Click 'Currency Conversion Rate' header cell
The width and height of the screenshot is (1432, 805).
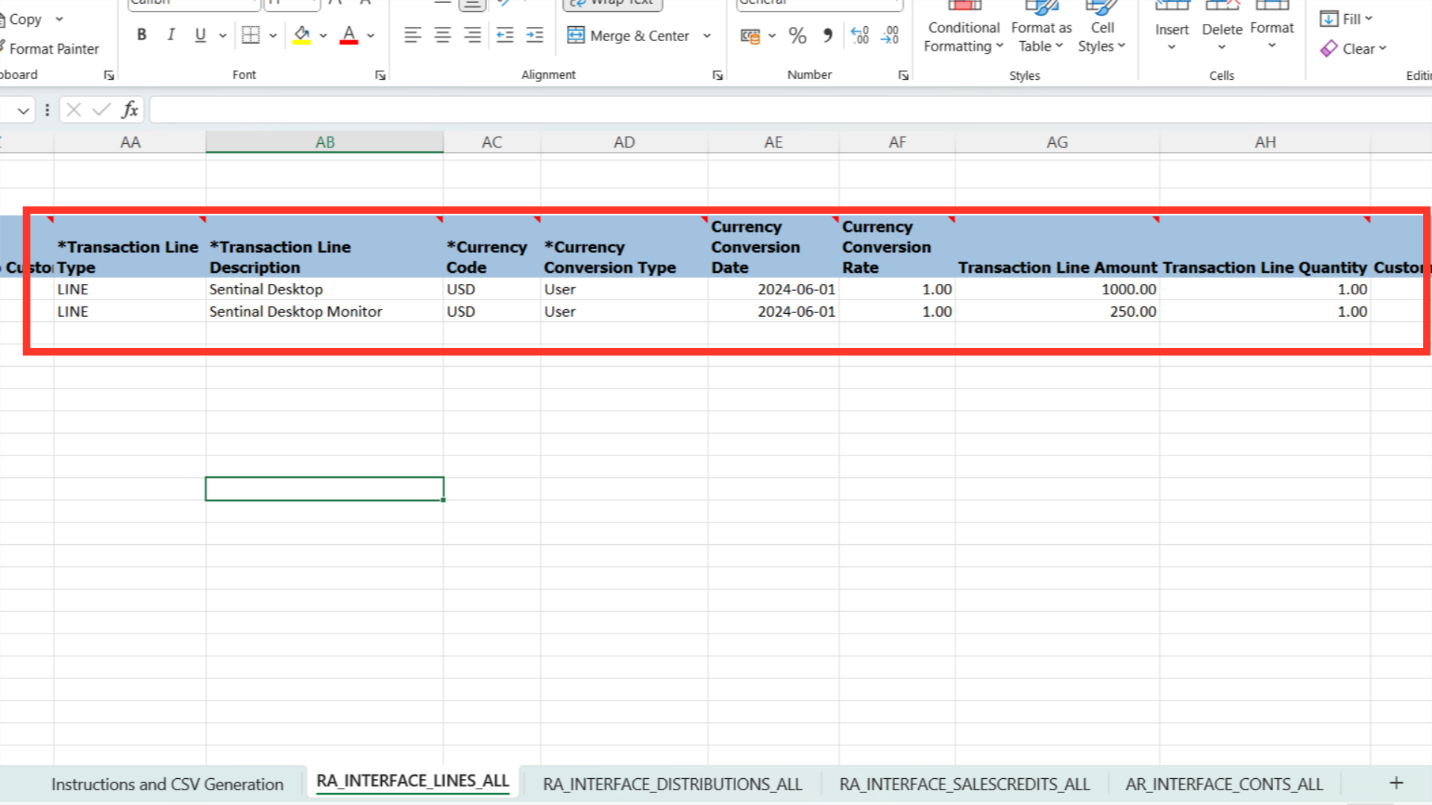[x=897, y=246]
